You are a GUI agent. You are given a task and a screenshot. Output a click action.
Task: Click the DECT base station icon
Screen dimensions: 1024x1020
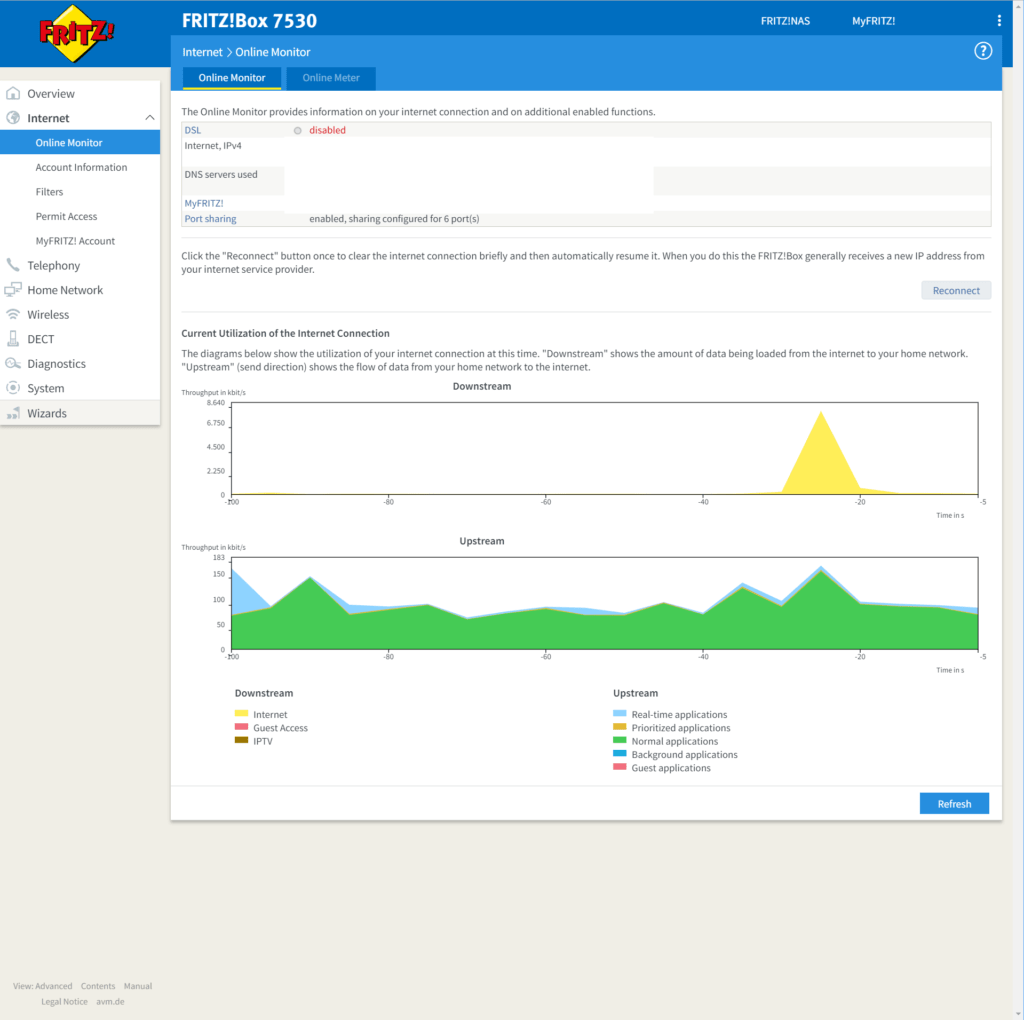13,339
